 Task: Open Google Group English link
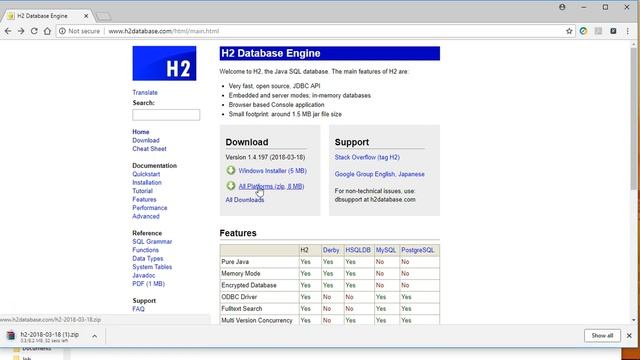365,174
